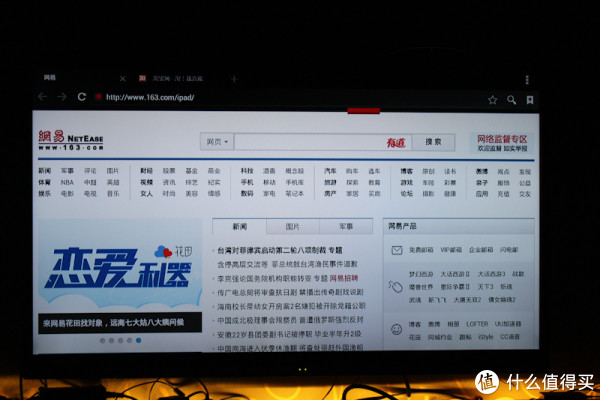Open headline 安徽22岁县团委副书记被停职
Viewport: 600px width, 400px height.
(289, 334)
